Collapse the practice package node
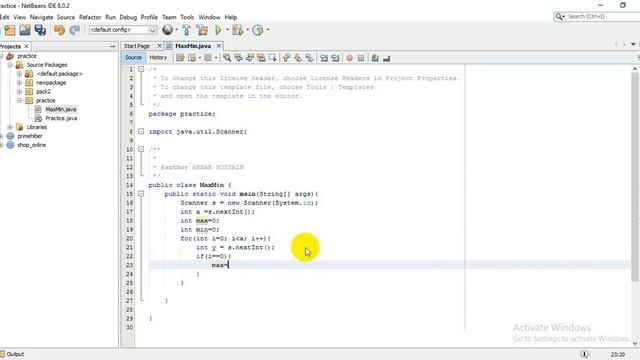This screenshot has width=640, height=360. pyautogui.click(x=19, y=100)
